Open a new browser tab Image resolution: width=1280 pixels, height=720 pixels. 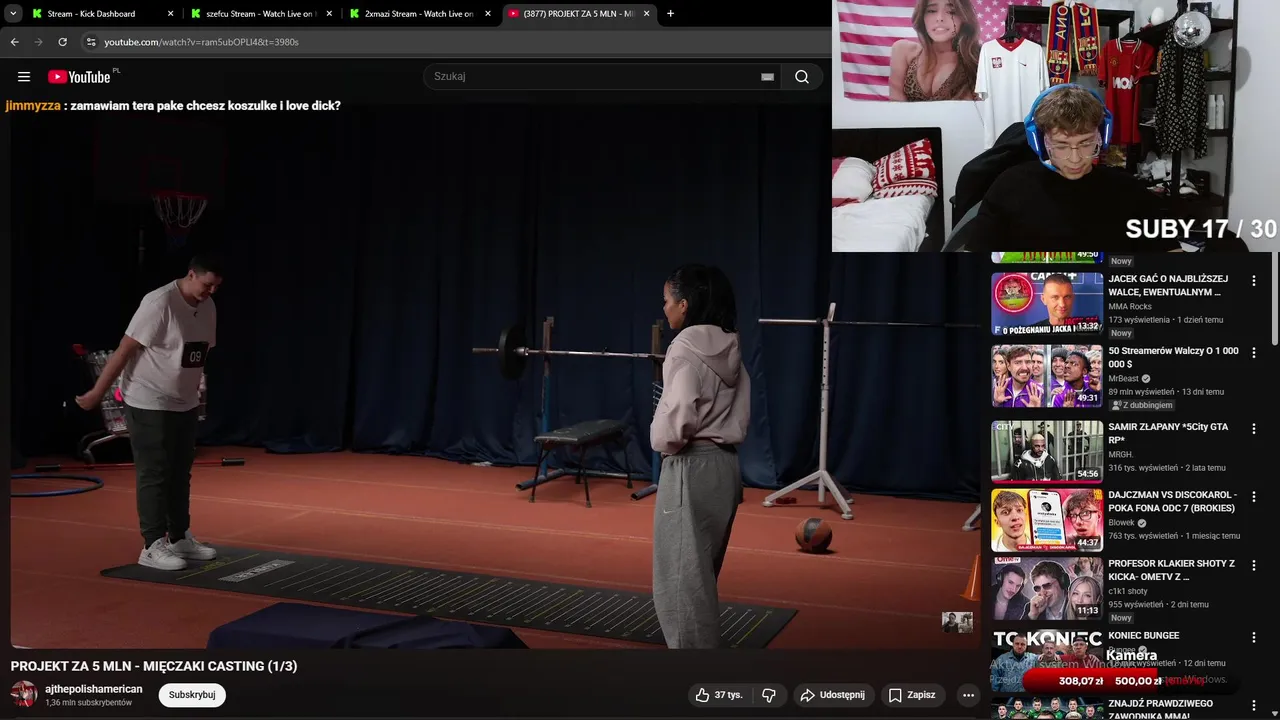[670, 14]
